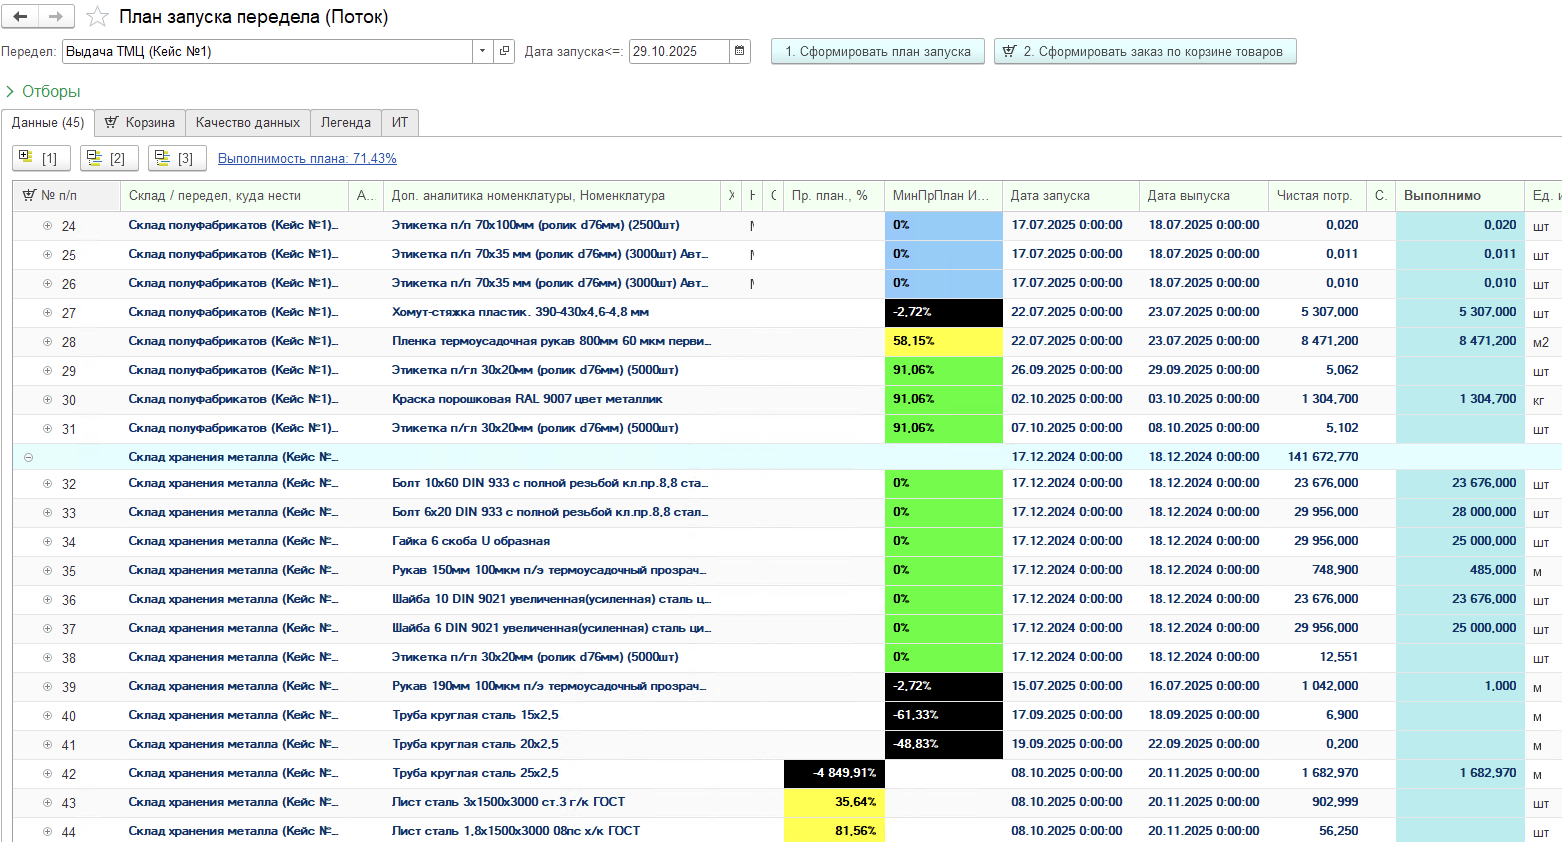Expand row 30 Краска порошковая plus icon

coord(47,400)
